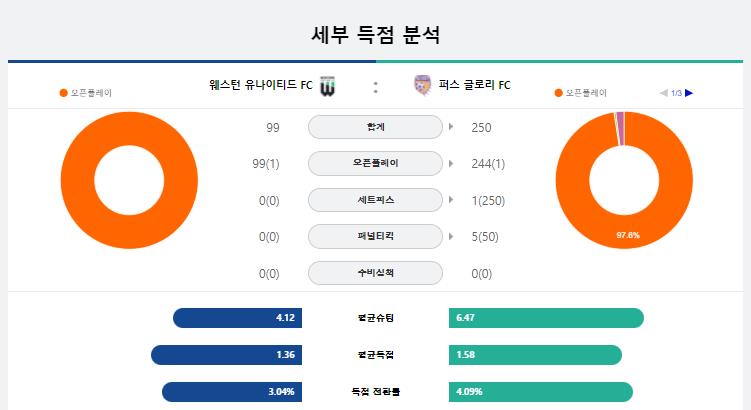Expand arrow beside 세트피스 row

[x=451, y=200]
